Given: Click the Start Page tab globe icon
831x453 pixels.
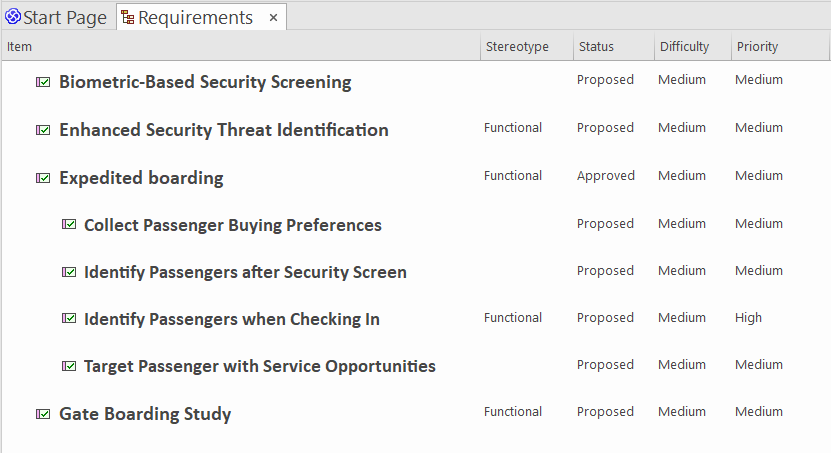Looking at the screenshot, I should pos(13,17).
